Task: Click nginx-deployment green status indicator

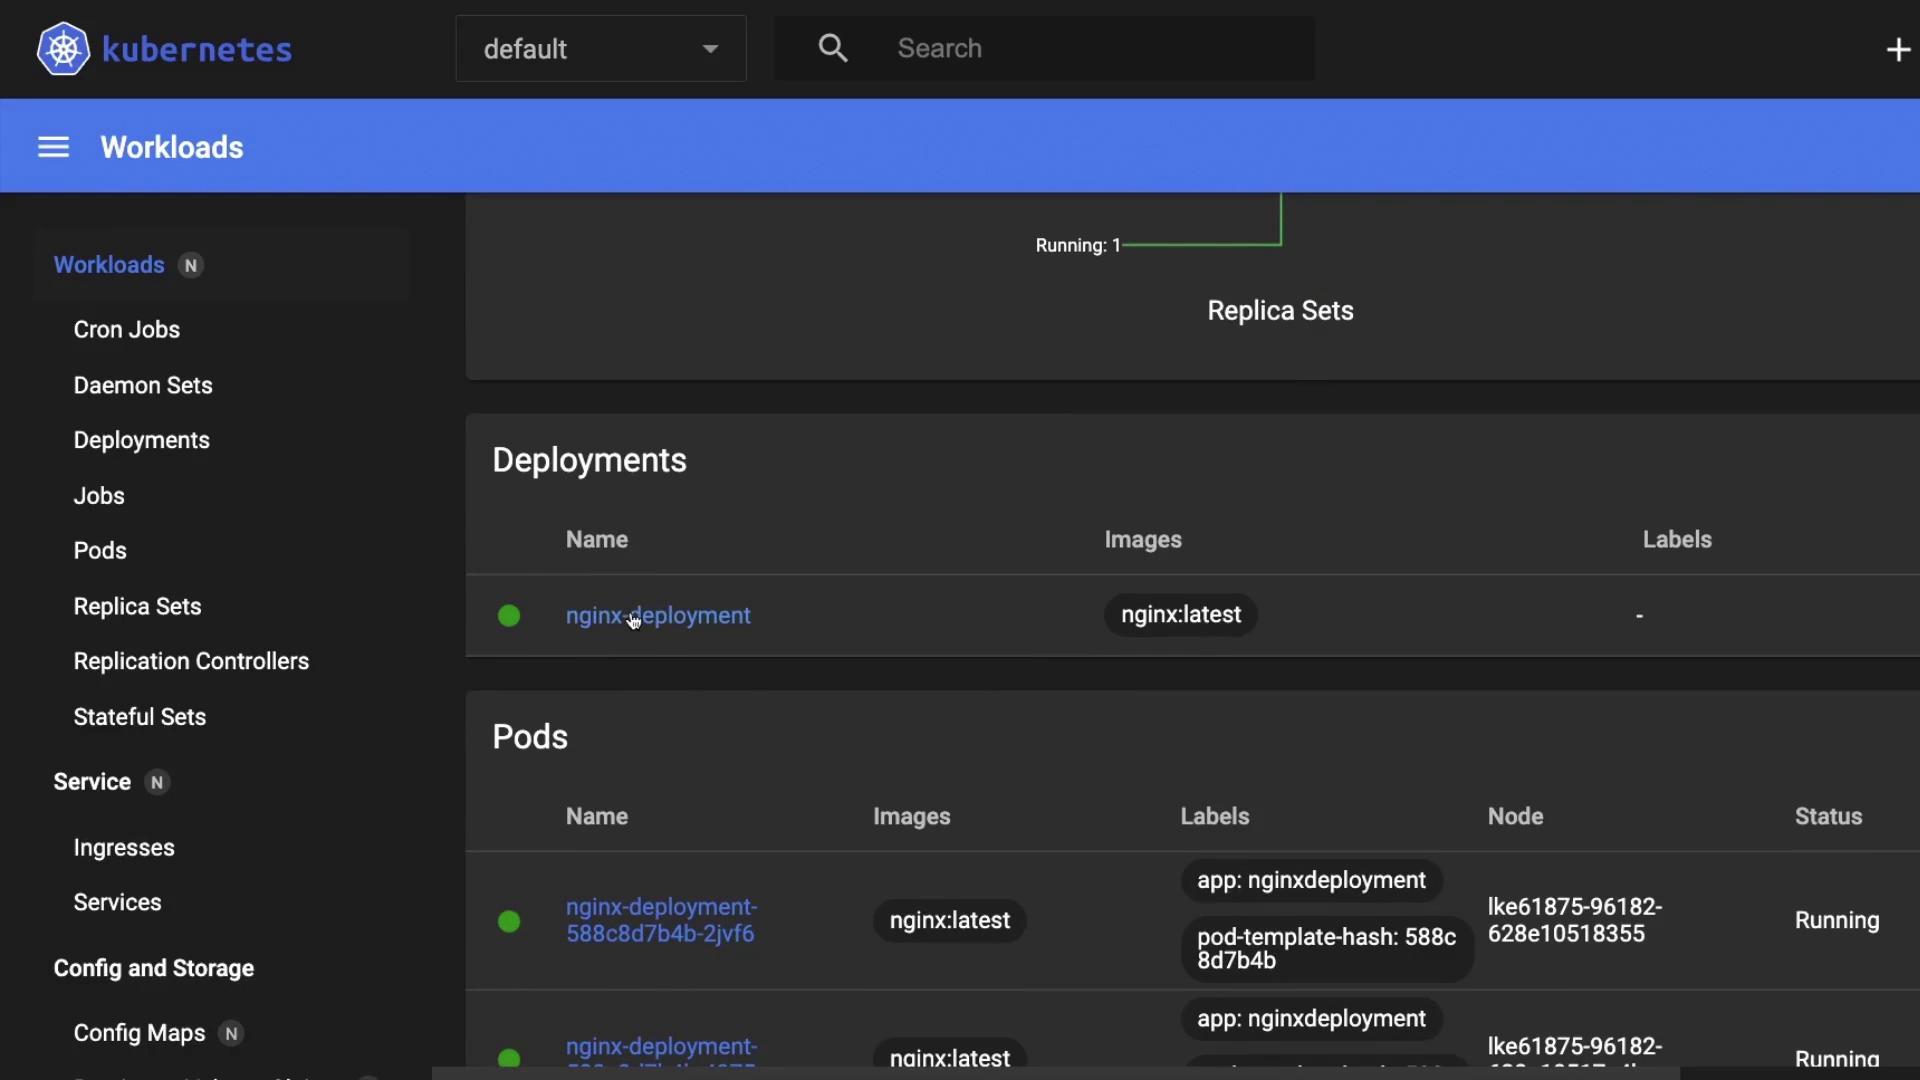Action: point(509,616)
